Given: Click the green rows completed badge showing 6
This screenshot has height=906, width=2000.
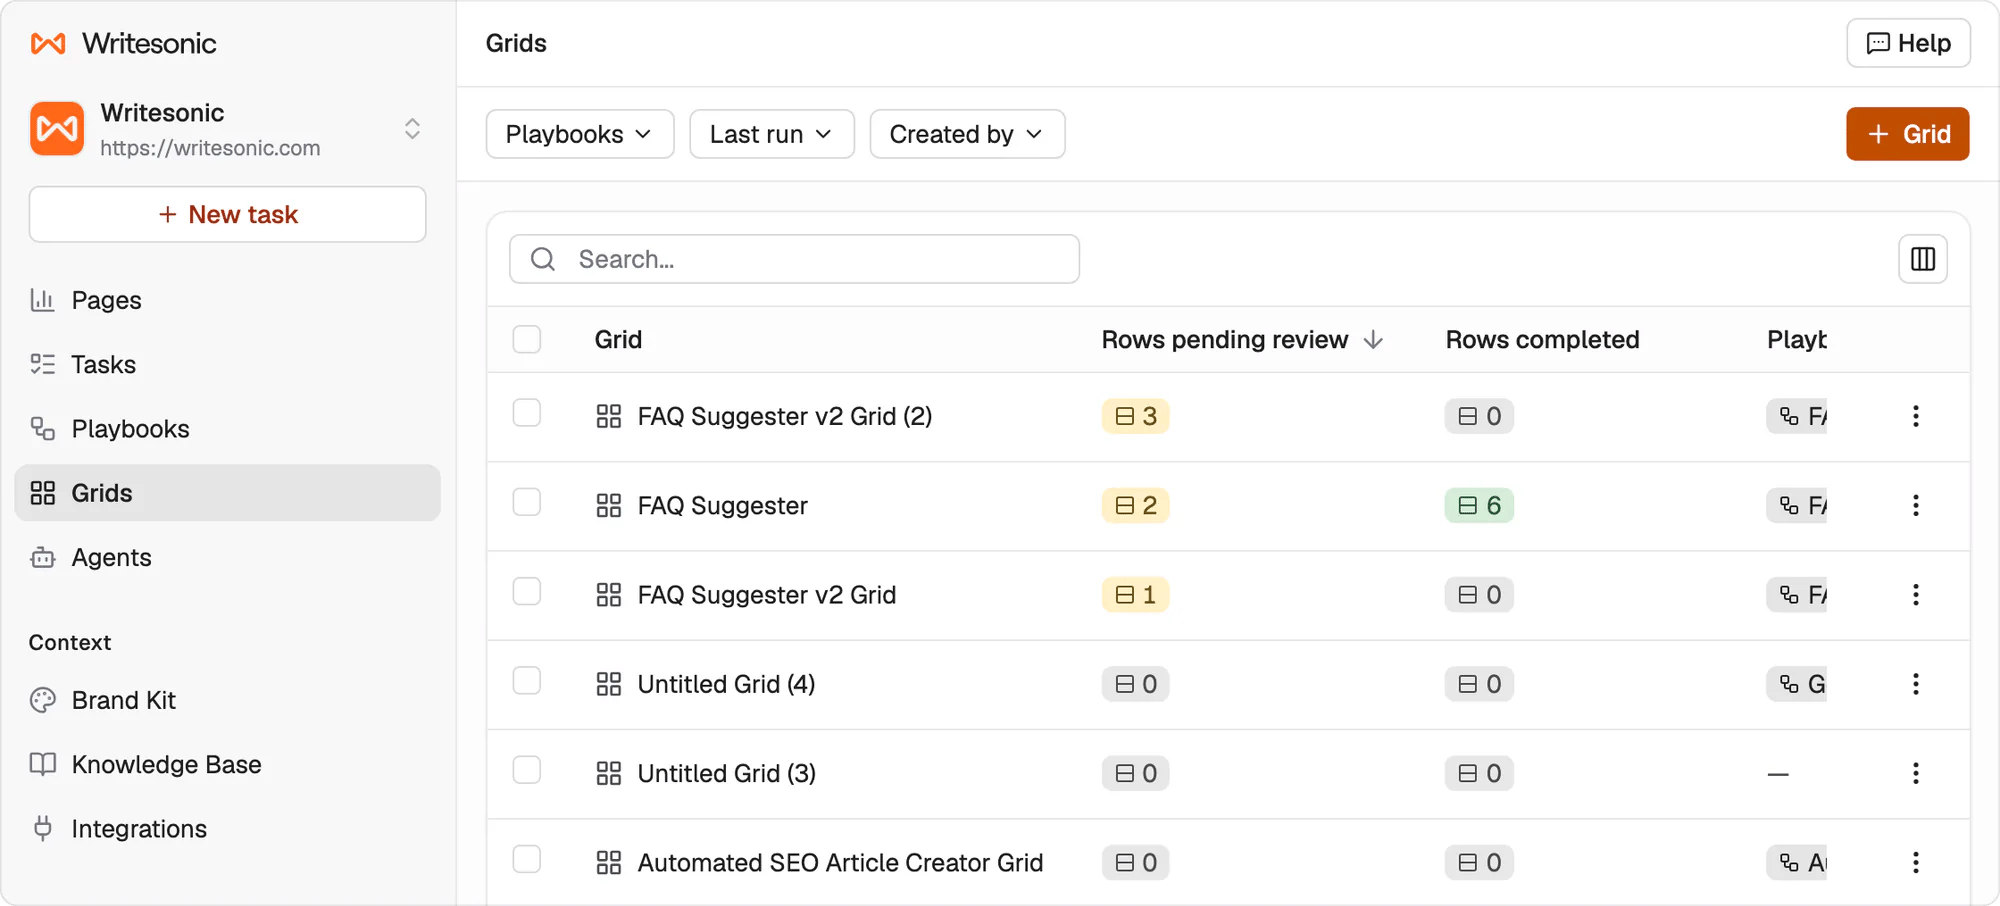Looking at the screenshot, I should [x=1479, y=506].
